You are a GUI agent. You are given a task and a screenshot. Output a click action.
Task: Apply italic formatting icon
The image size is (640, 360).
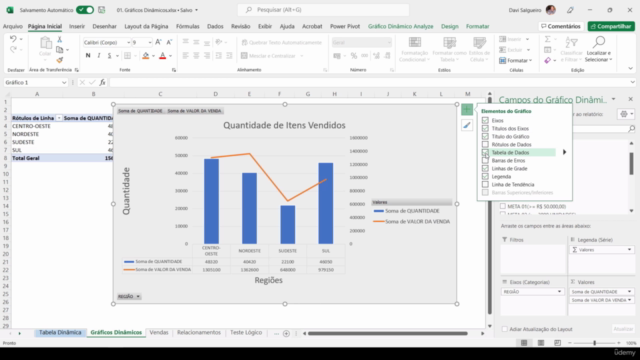click(99, 56)
